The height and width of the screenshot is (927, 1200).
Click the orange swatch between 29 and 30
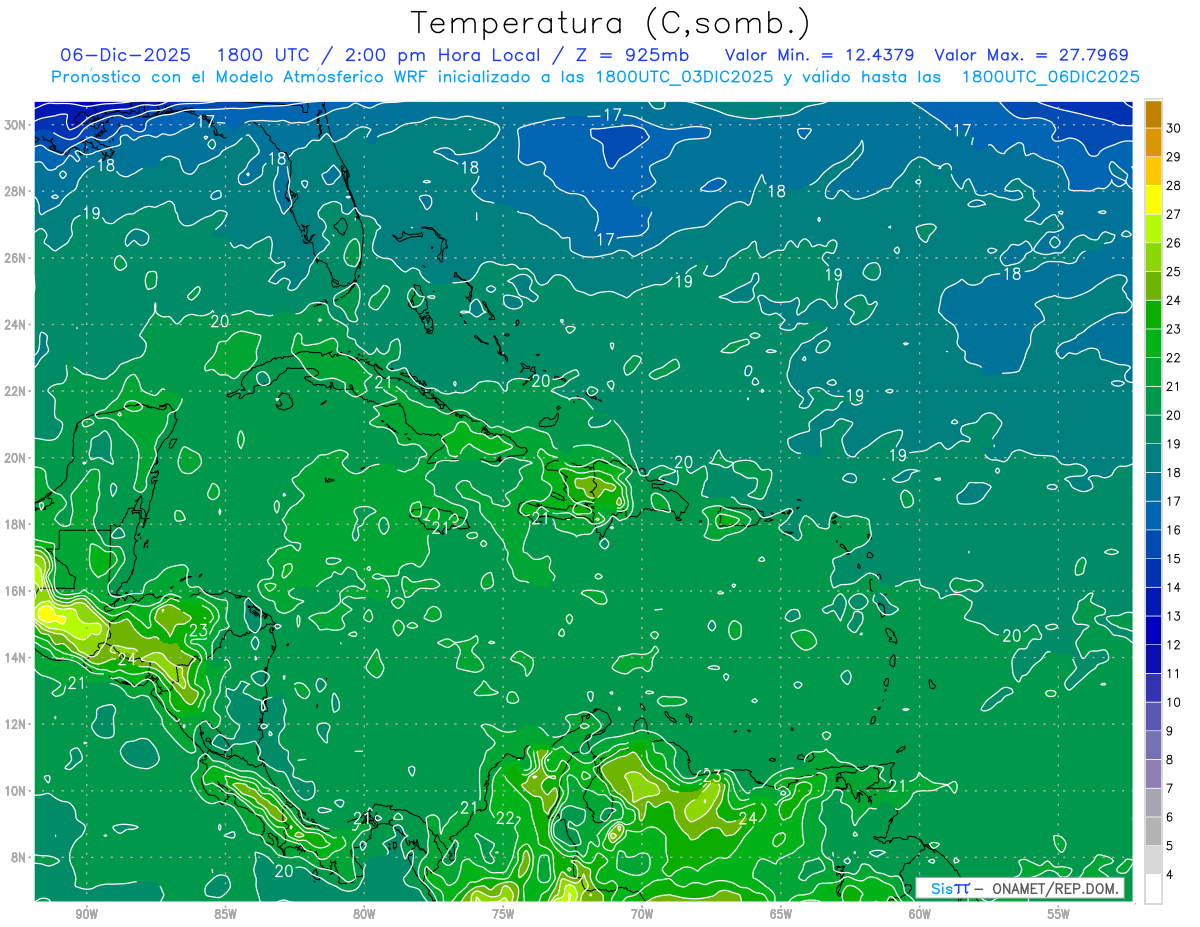[1154, 143]
